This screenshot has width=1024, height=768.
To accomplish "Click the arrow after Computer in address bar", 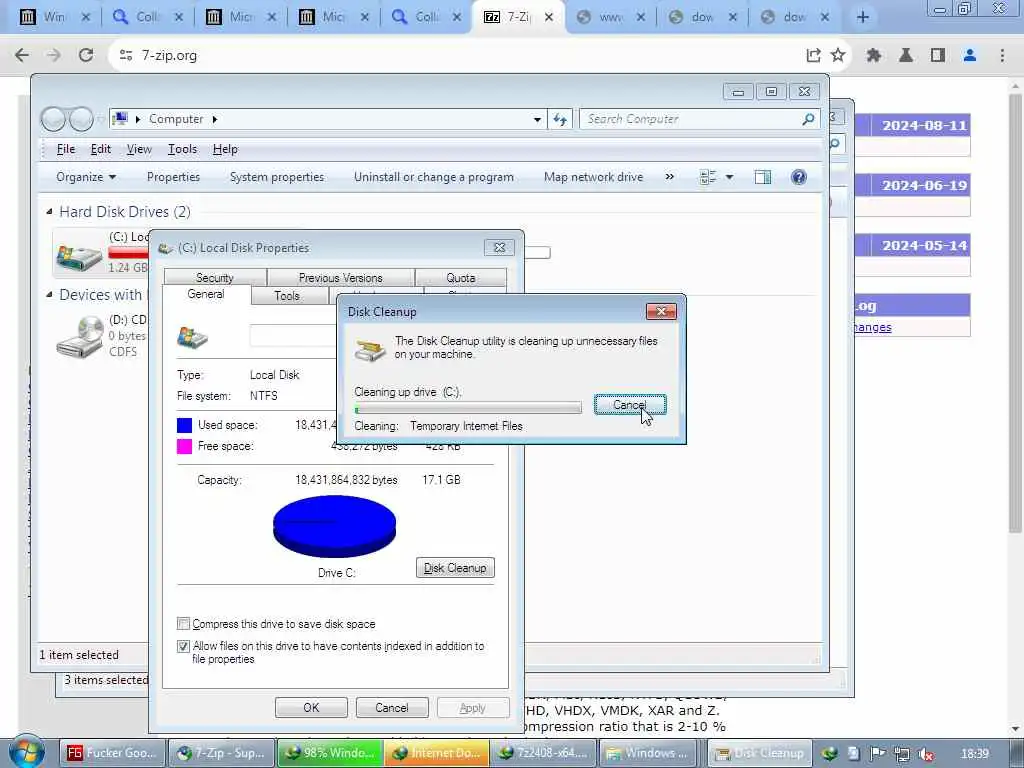I will [214, 119].
